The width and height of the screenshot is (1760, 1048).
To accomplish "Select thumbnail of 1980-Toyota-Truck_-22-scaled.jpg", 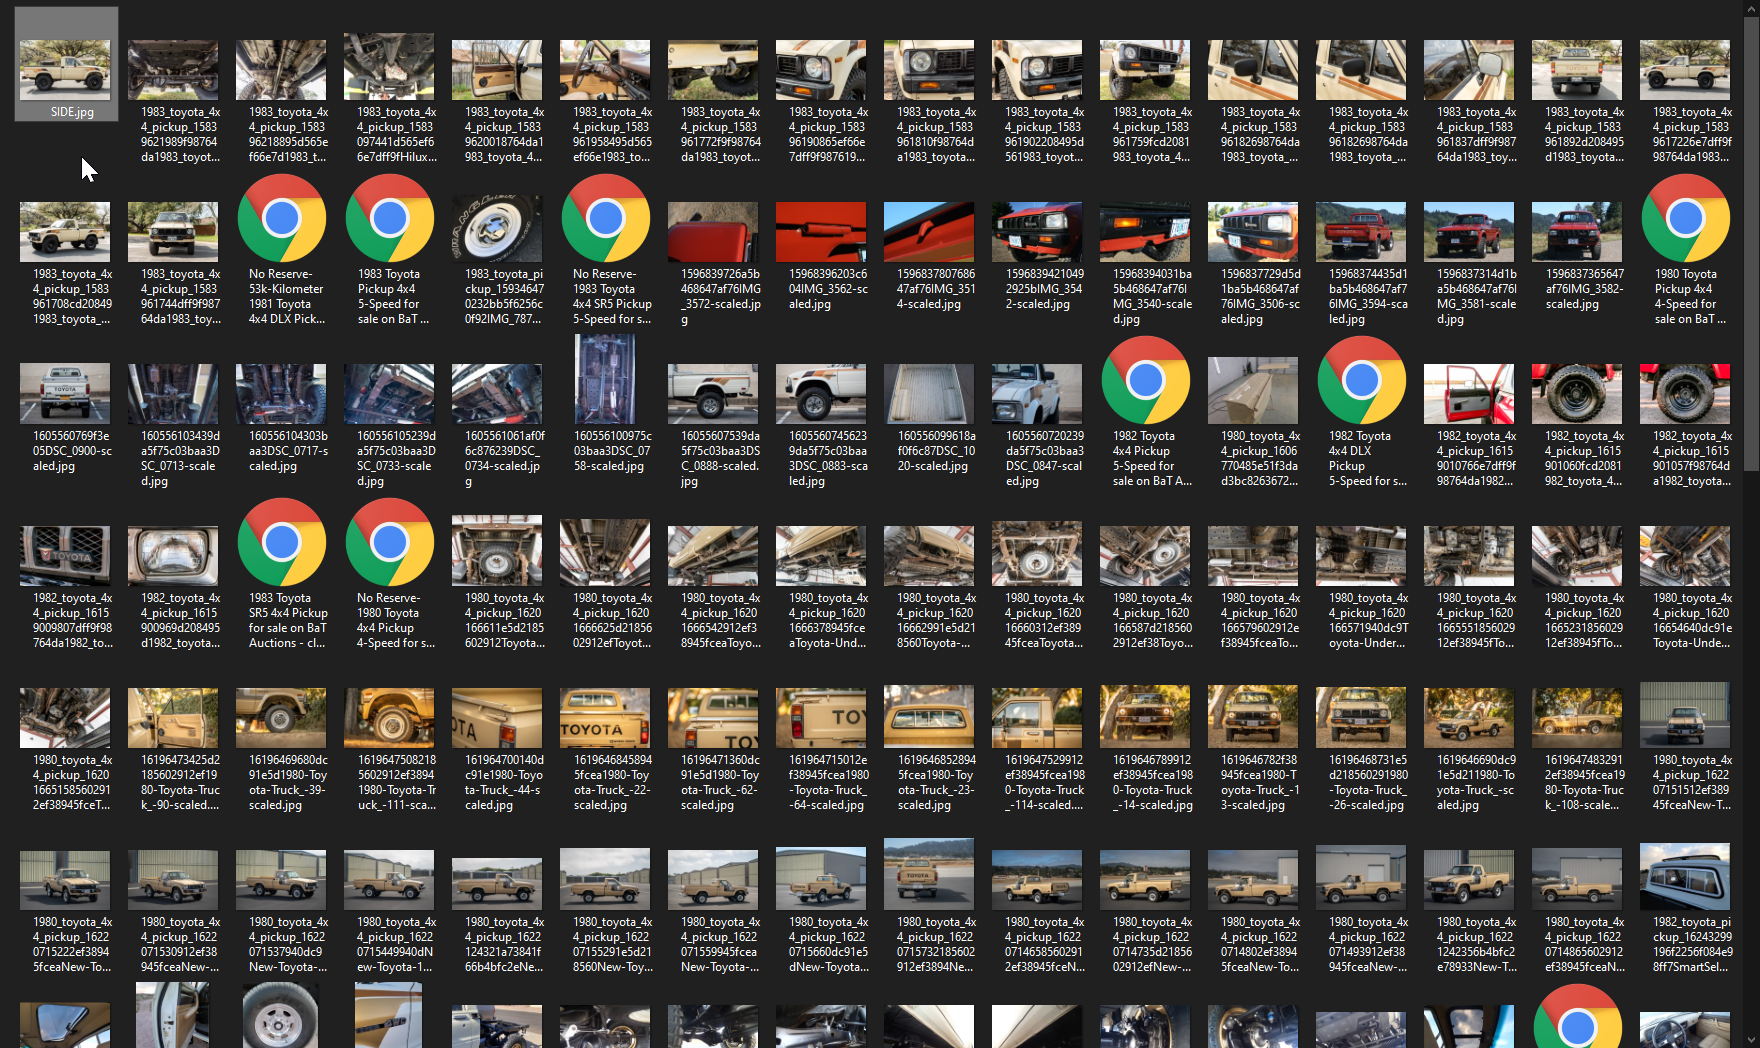I will pyautogui.click(x=605, y=718).
